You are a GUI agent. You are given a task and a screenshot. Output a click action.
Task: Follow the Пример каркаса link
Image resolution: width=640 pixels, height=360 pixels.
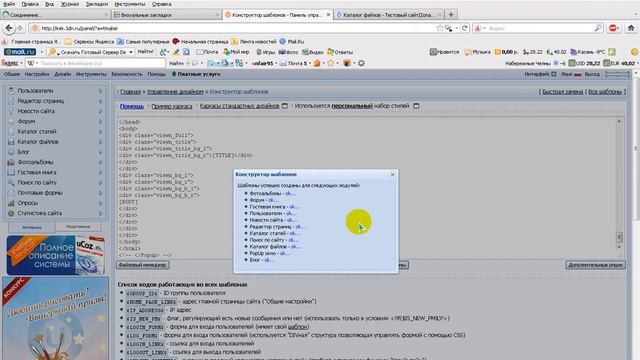pyautogui.click(x=172, y=106)
